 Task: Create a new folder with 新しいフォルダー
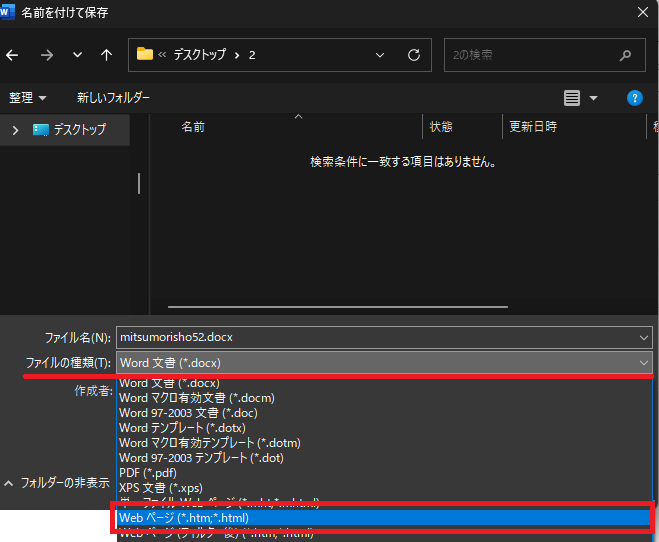tap(113, 98)
